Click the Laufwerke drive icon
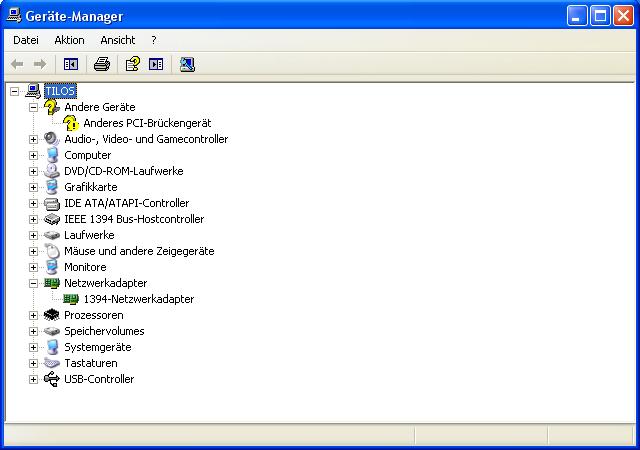Viewport: 640px width, 450px height. coord(52,235)
